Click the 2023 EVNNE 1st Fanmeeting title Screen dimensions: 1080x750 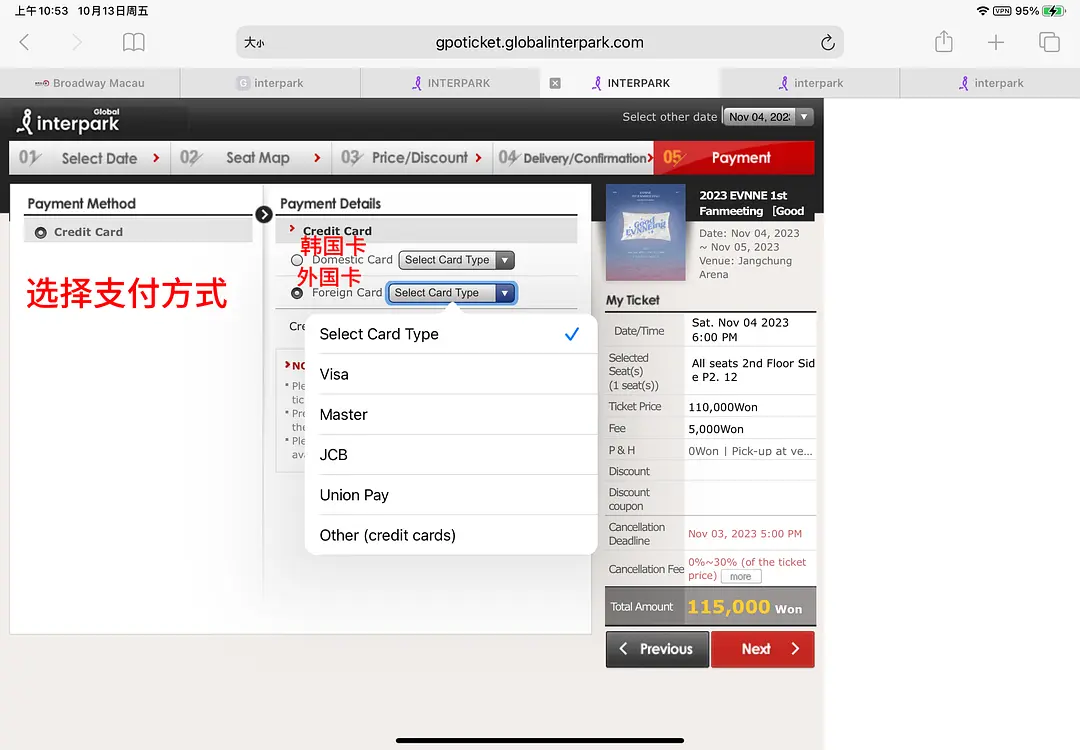751,203
